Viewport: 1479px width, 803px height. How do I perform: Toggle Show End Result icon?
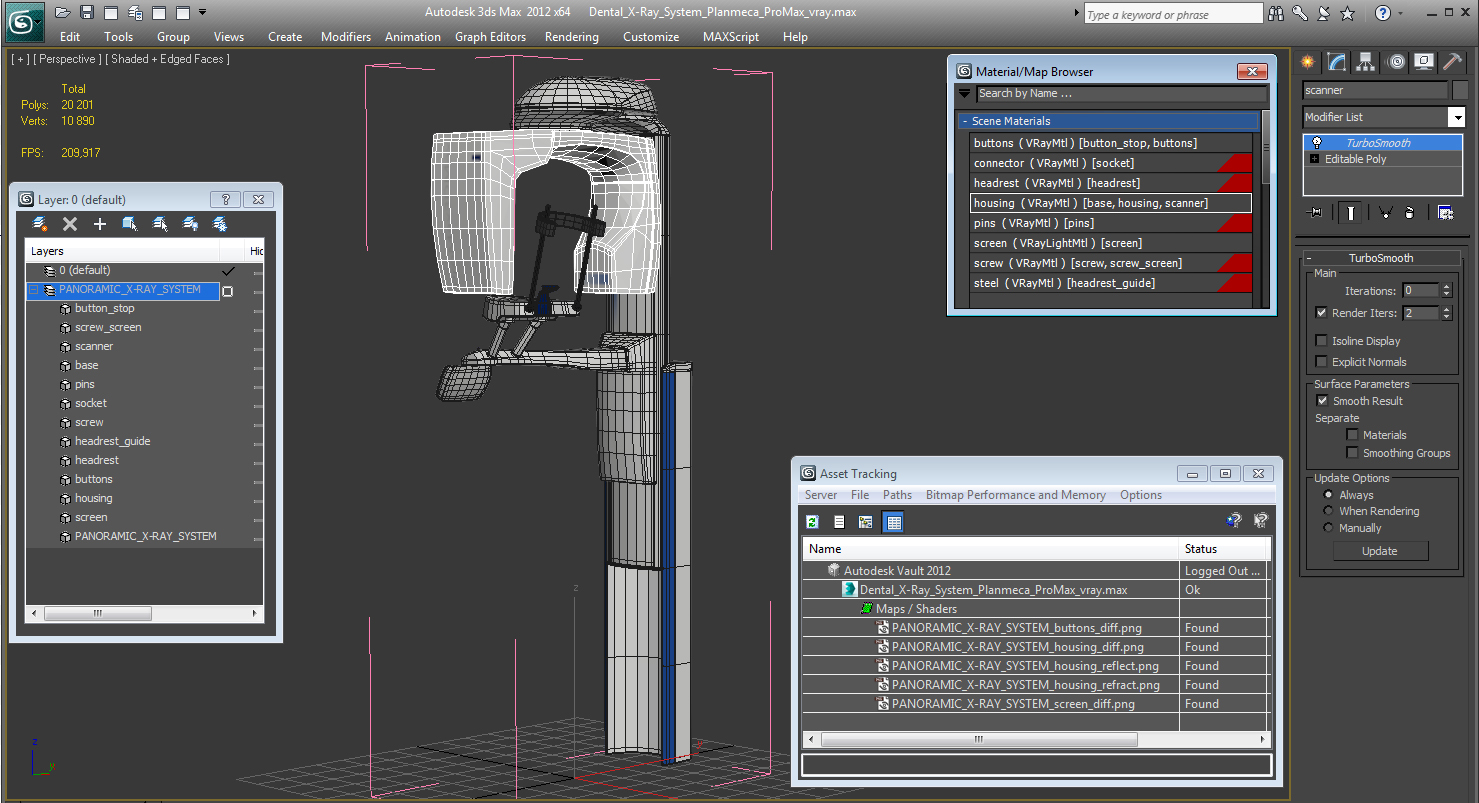[1351, 212]
